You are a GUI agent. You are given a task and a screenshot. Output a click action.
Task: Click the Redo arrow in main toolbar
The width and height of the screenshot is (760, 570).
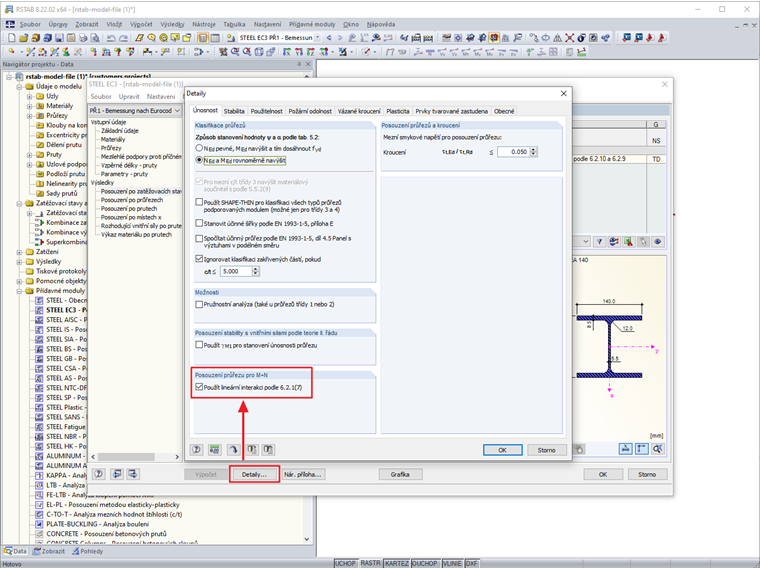point(124,38)
